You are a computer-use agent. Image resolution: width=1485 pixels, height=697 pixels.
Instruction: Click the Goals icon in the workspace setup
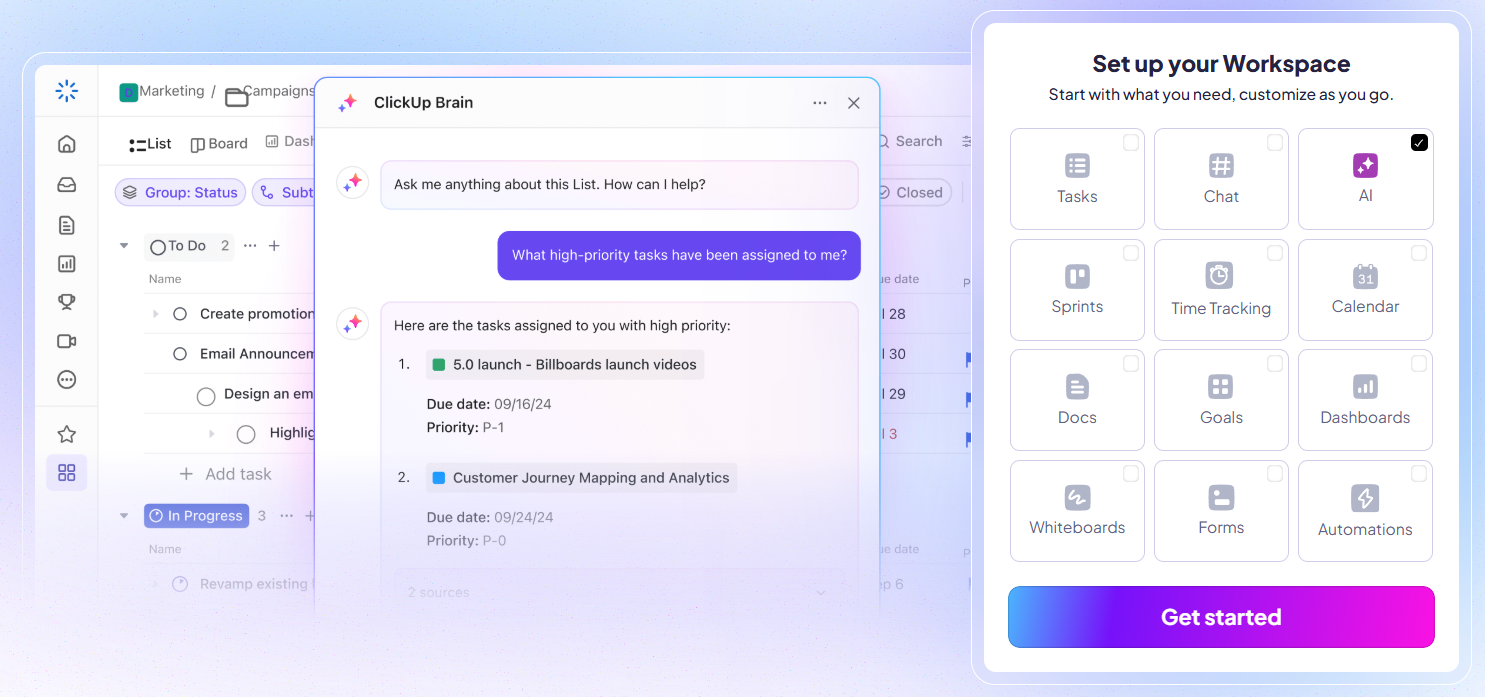click(x=1221, y=386)
